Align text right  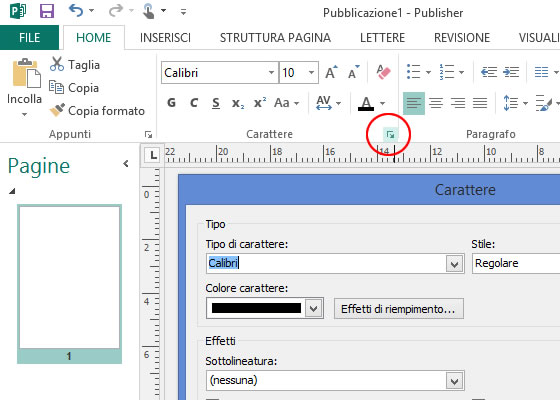(x=458, y=103)
